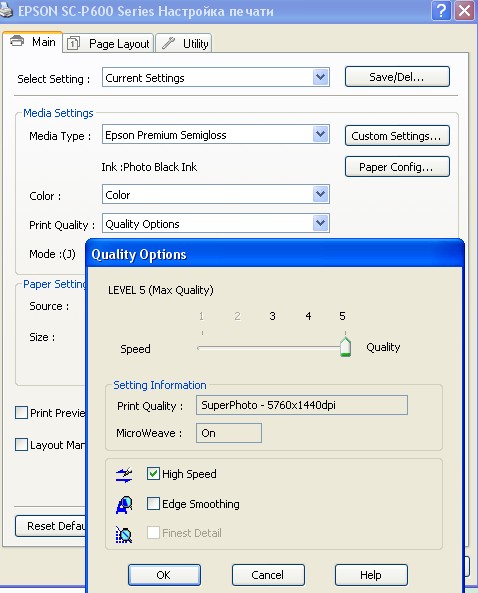Viewport: 478px width, 593px height.
Task: Go to the Utility tab
Action: coord(184,43)
